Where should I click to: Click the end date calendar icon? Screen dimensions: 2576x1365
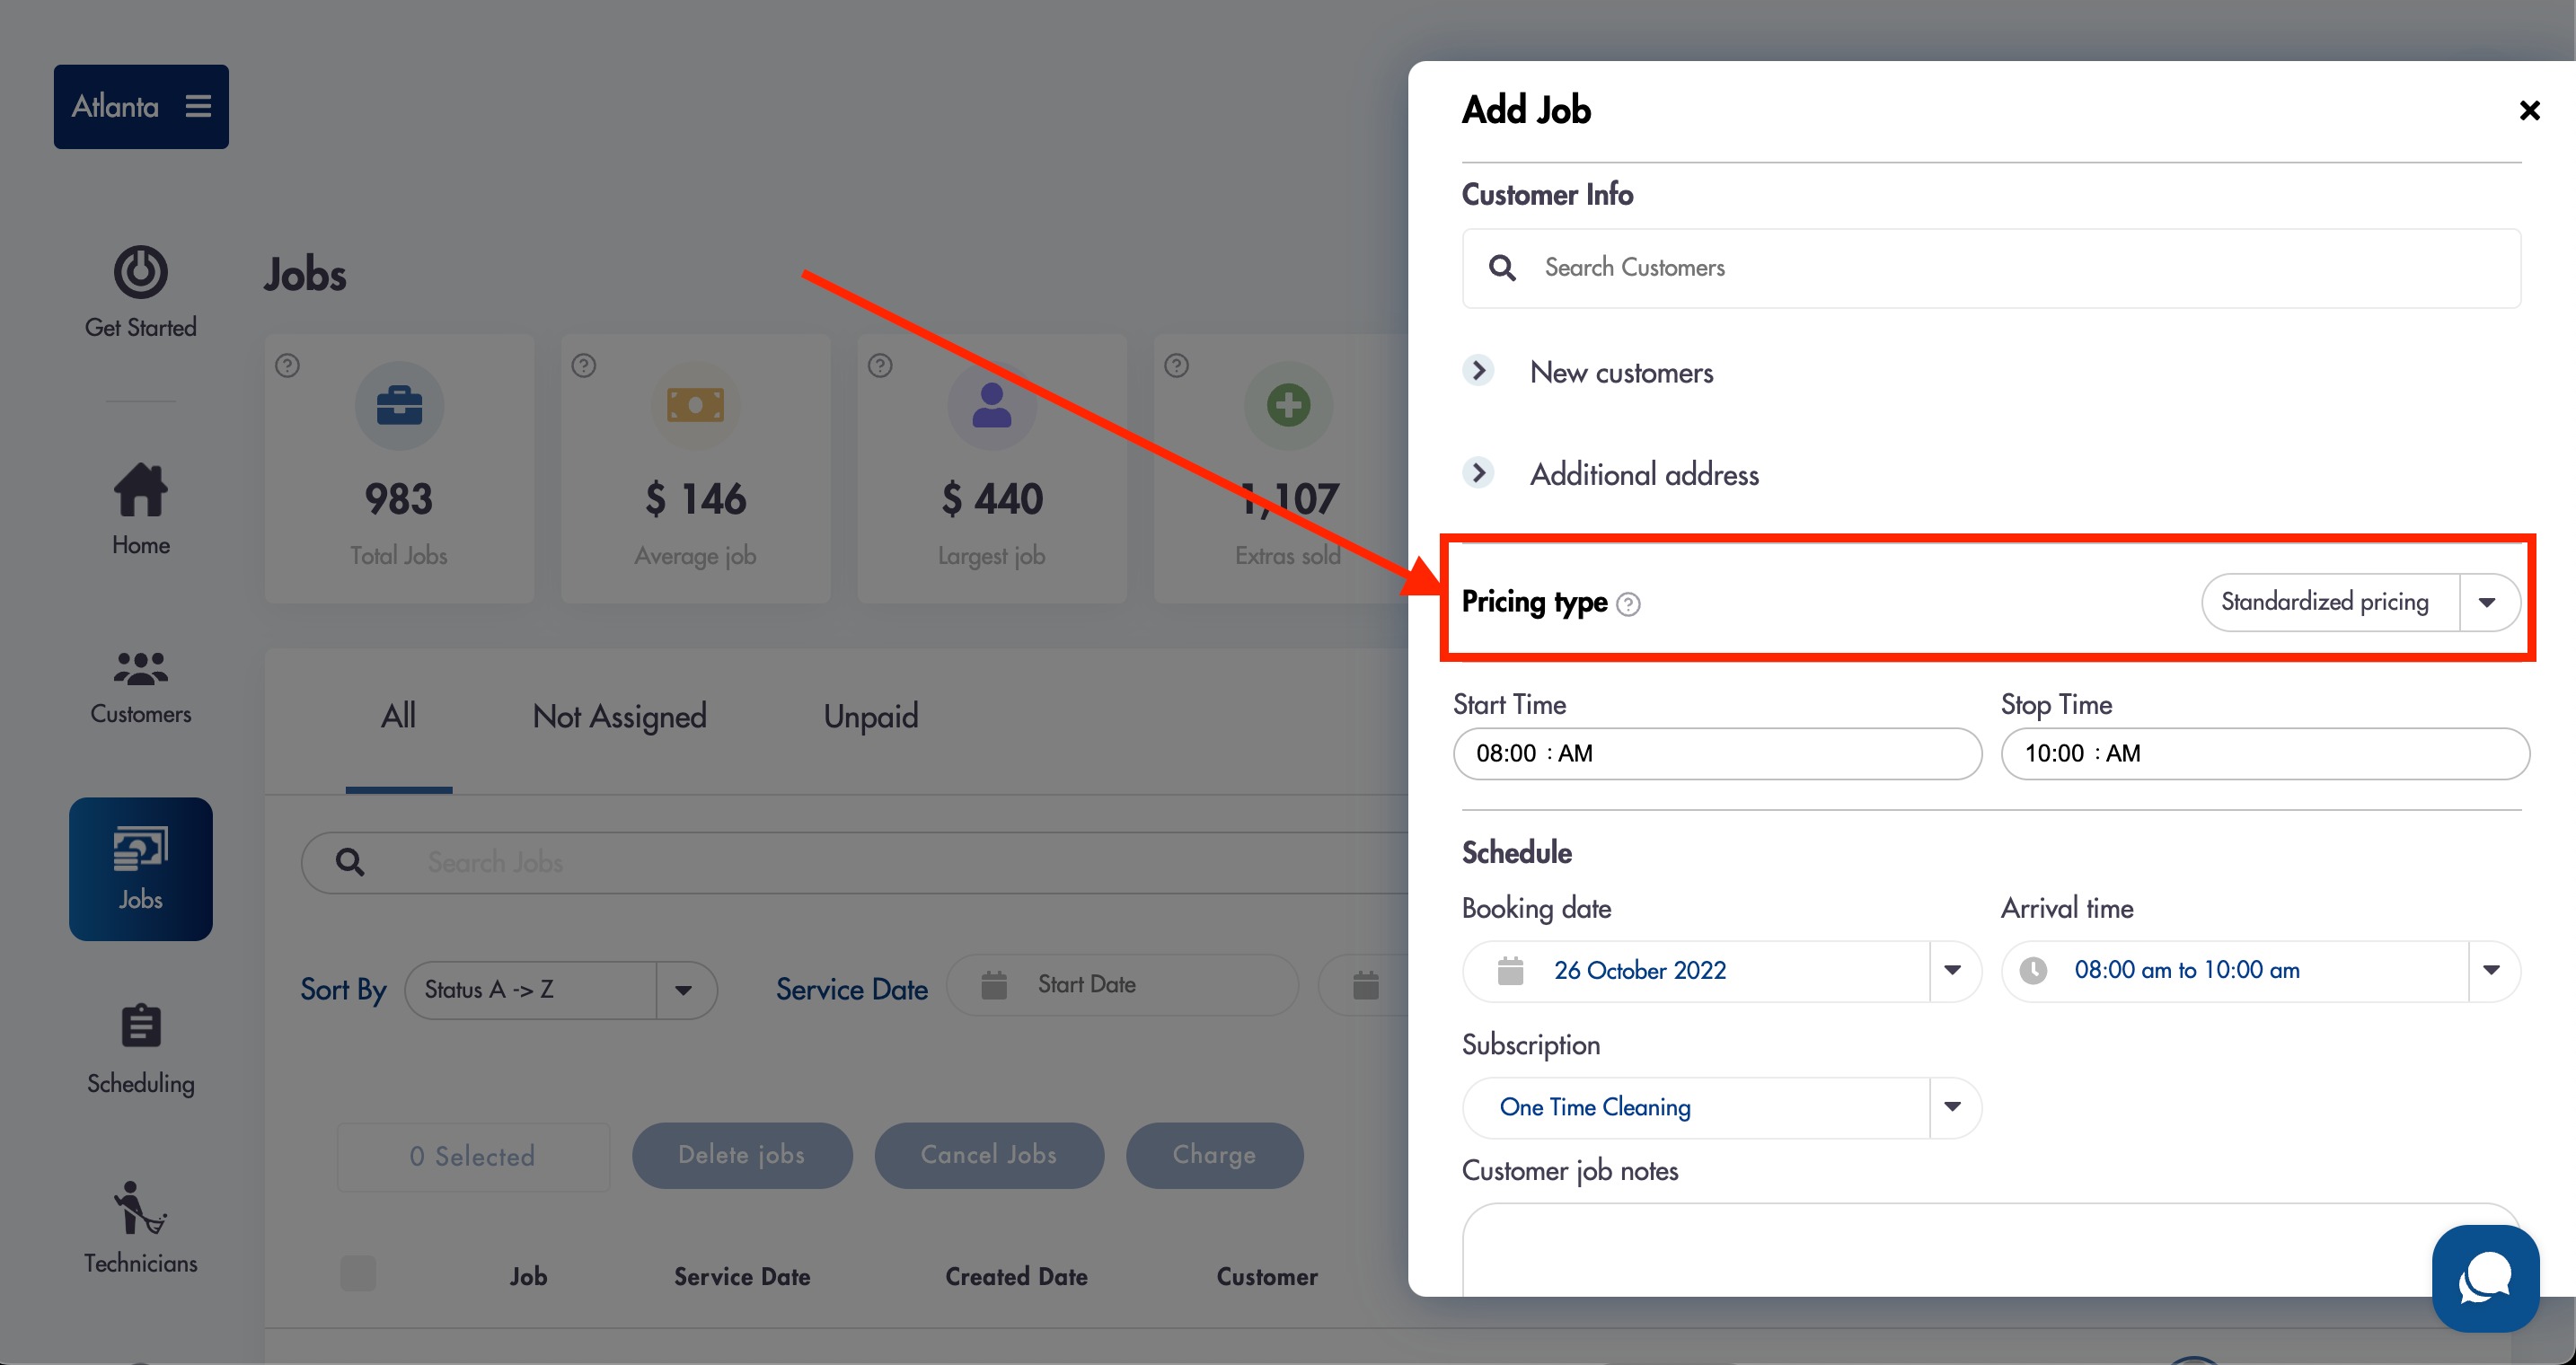click(1366, 984)
